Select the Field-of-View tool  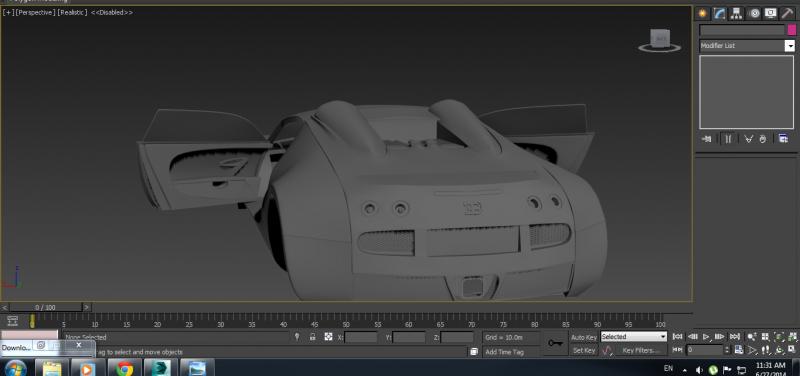[752, 350]
